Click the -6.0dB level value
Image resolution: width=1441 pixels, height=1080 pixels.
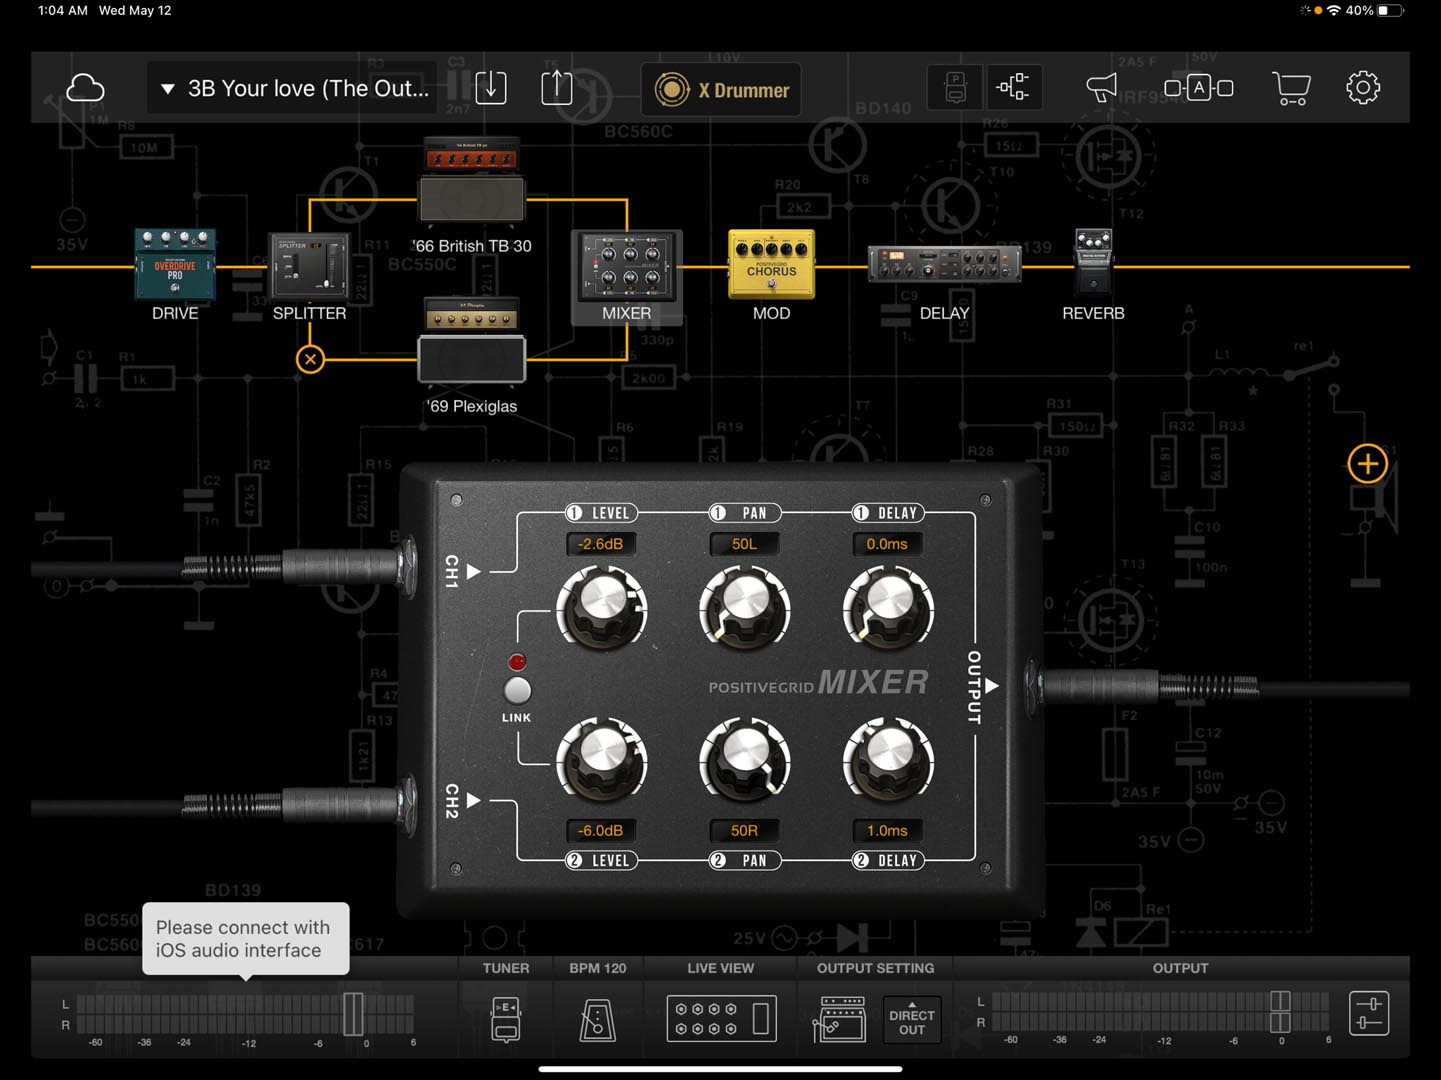(x=601, y=830)
